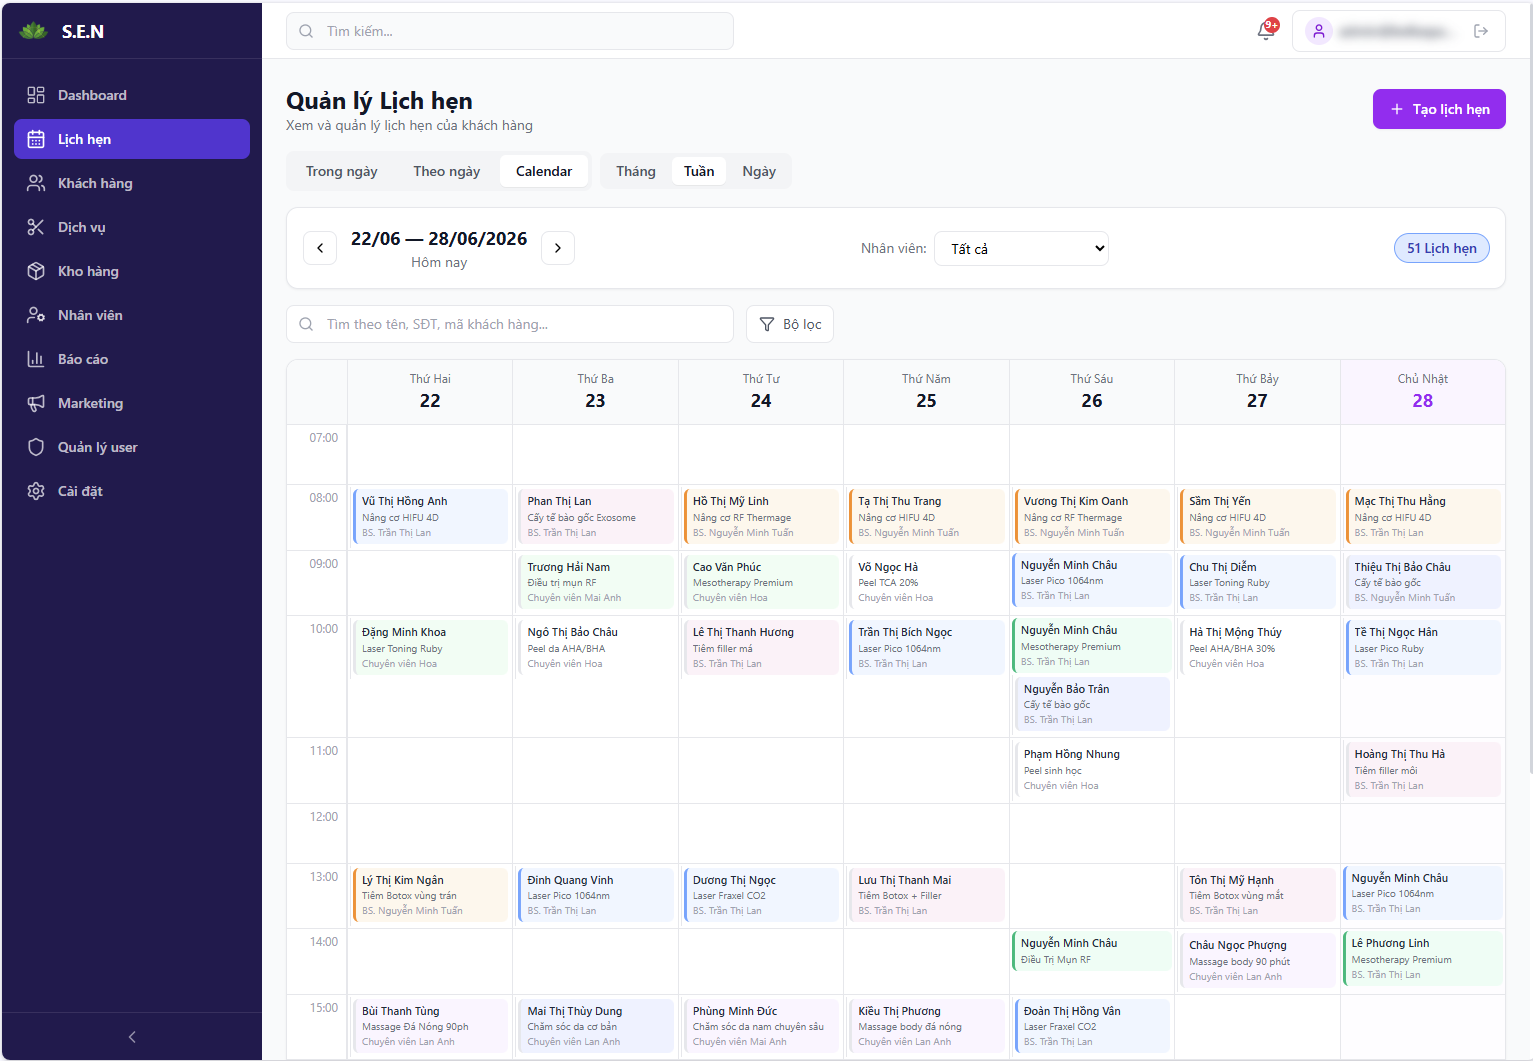
Task: Open Mạc Thị Thu Hằng appointment
Action: [1424, 516]
